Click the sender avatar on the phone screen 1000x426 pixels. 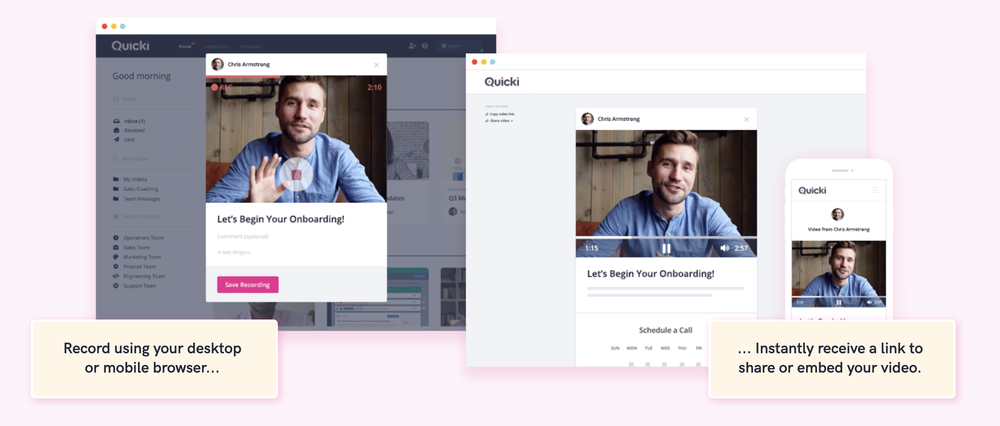(x=838, y=214)
